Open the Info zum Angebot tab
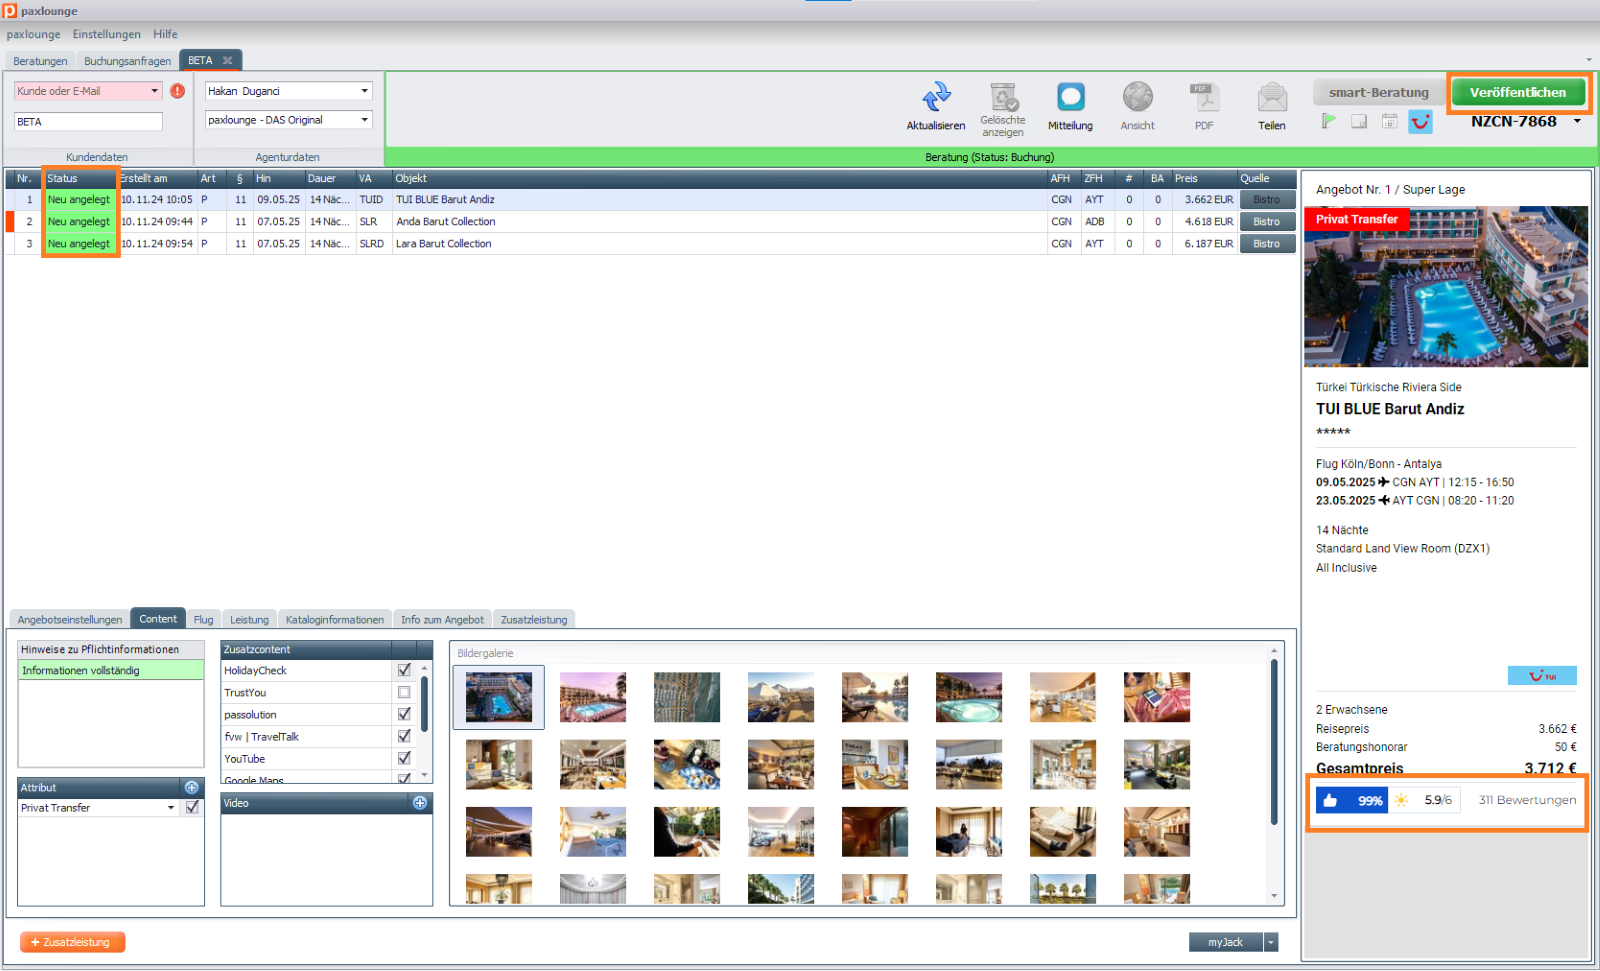Image resolution: width=1600 pixels, height=971 pixels. click(442, 620)
